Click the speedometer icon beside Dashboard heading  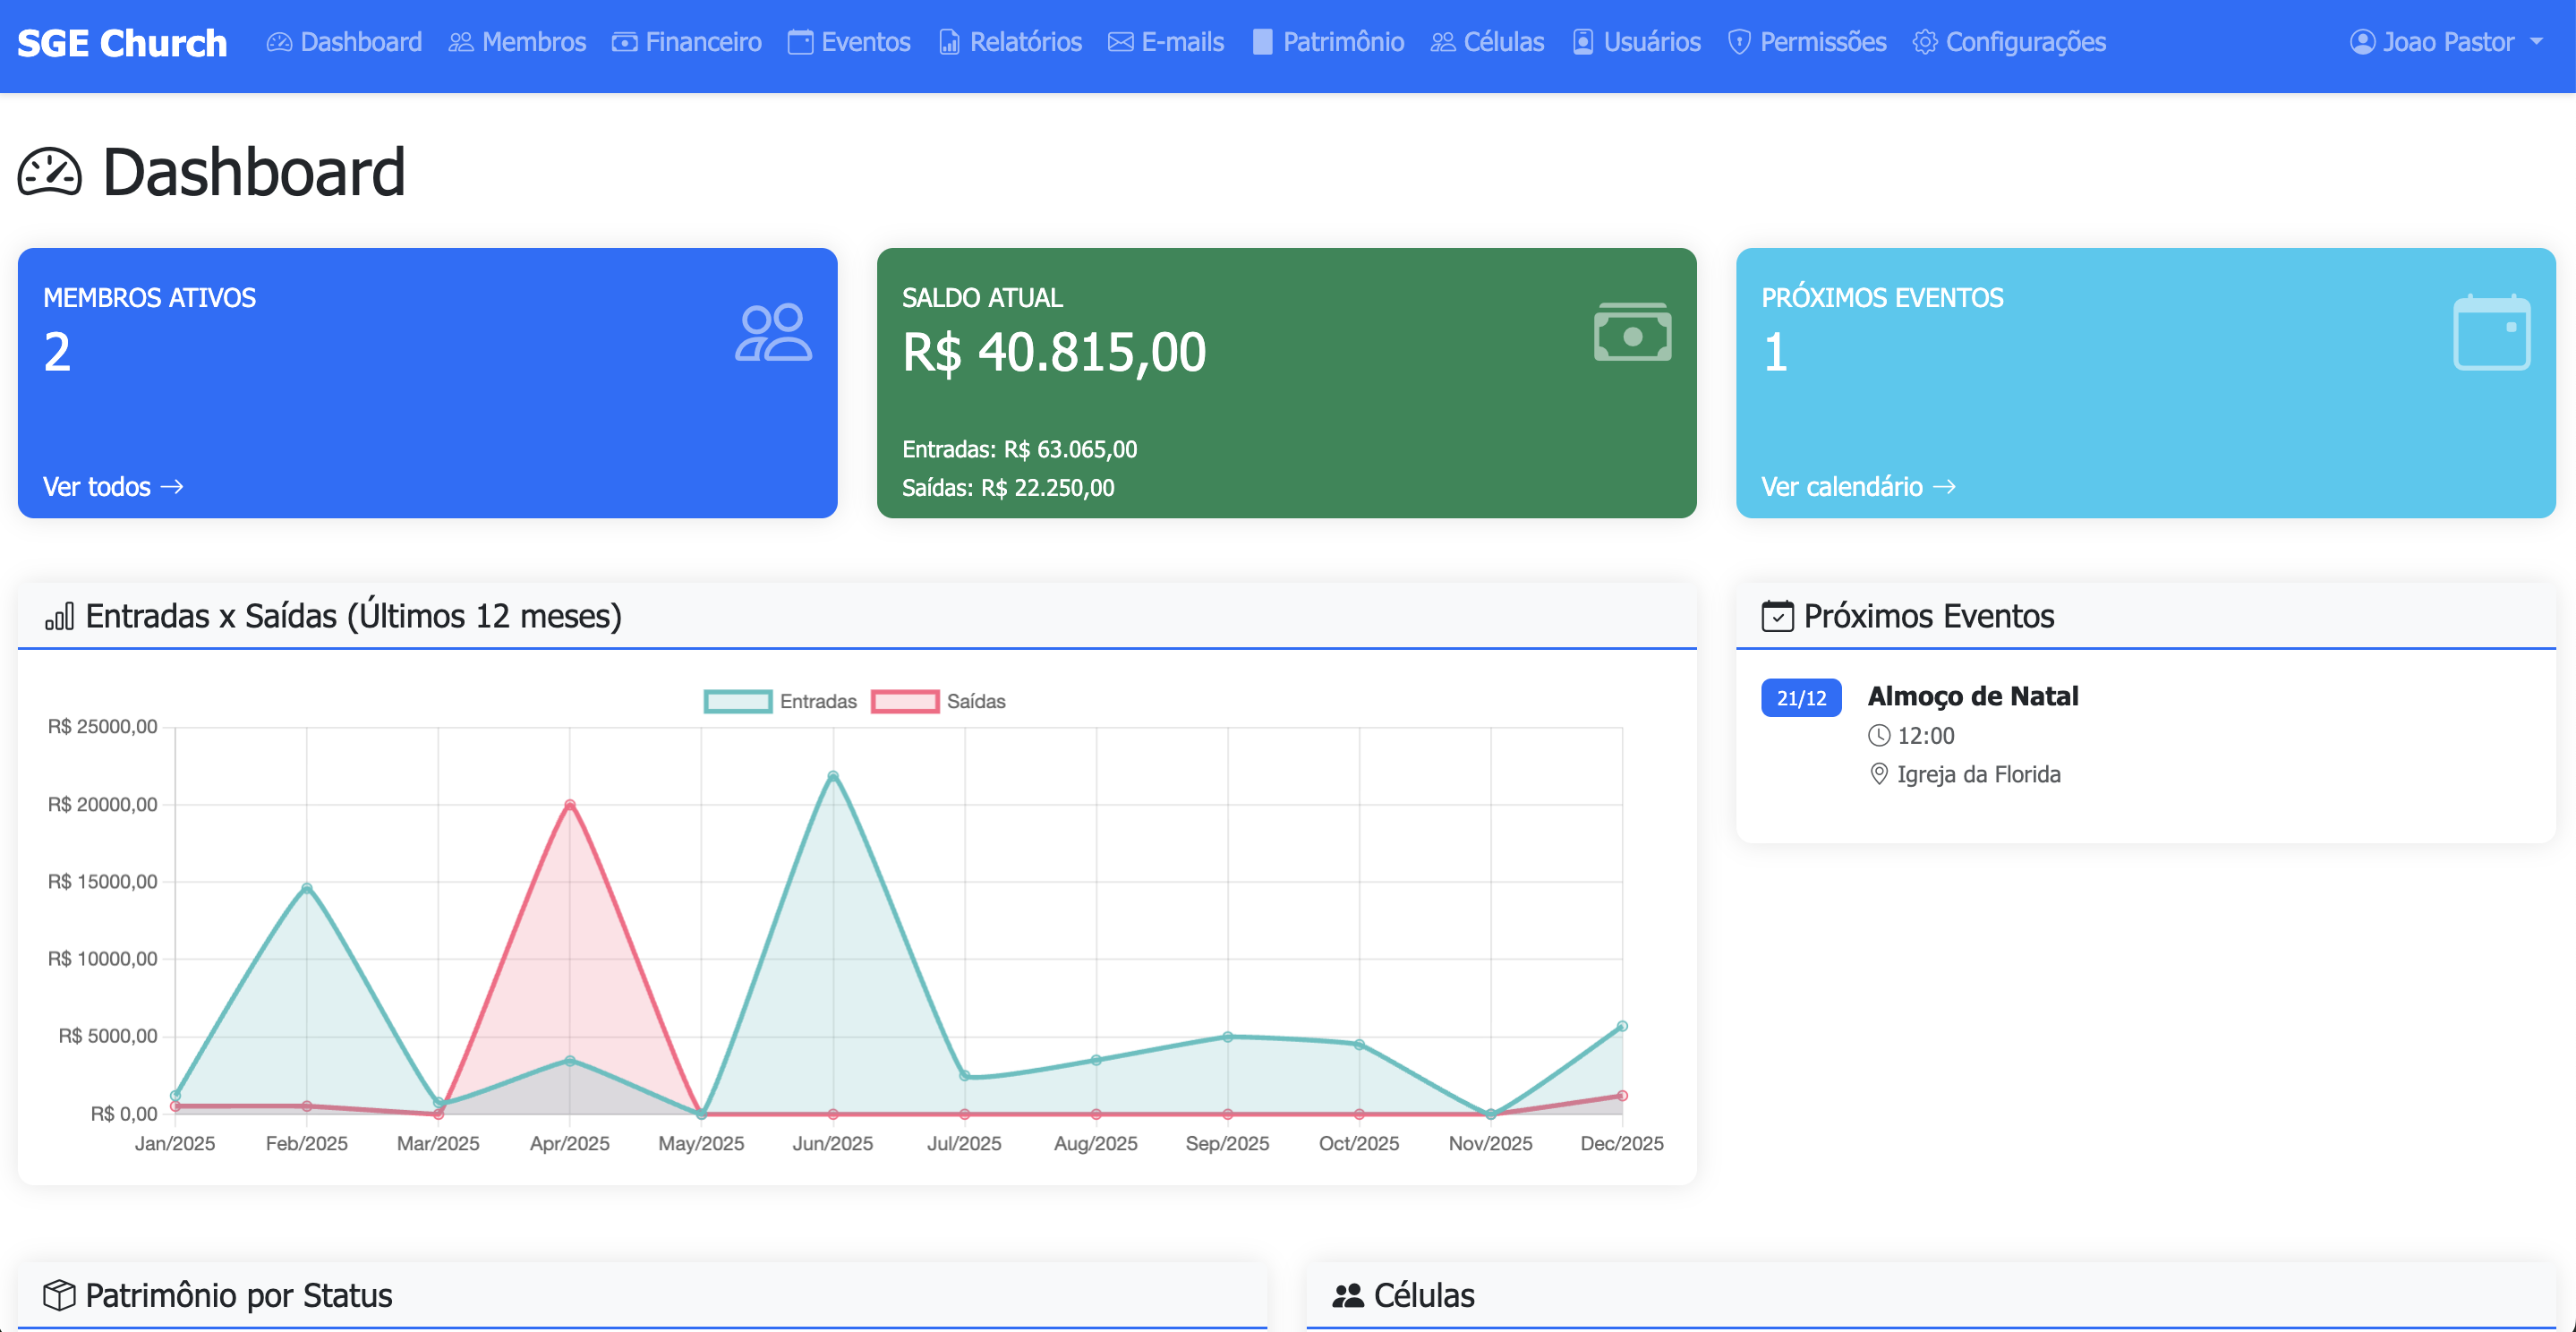click(49, 172)
